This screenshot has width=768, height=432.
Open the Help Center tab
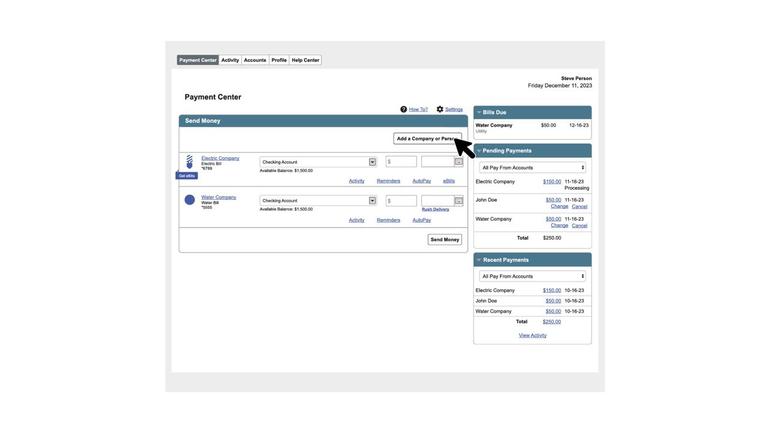point(305,60)
